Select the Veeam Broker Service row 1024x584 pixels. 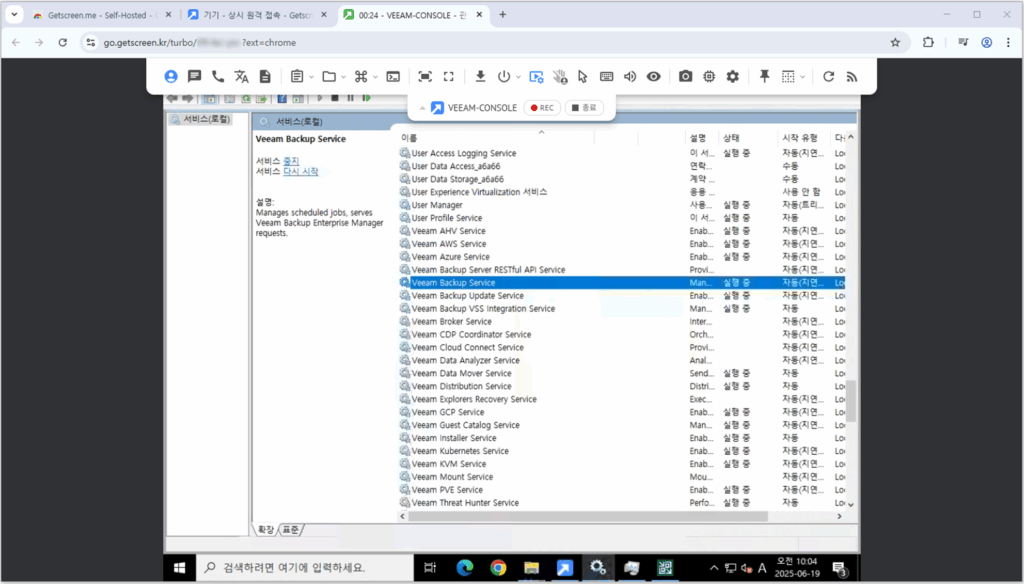pos(622,321)
